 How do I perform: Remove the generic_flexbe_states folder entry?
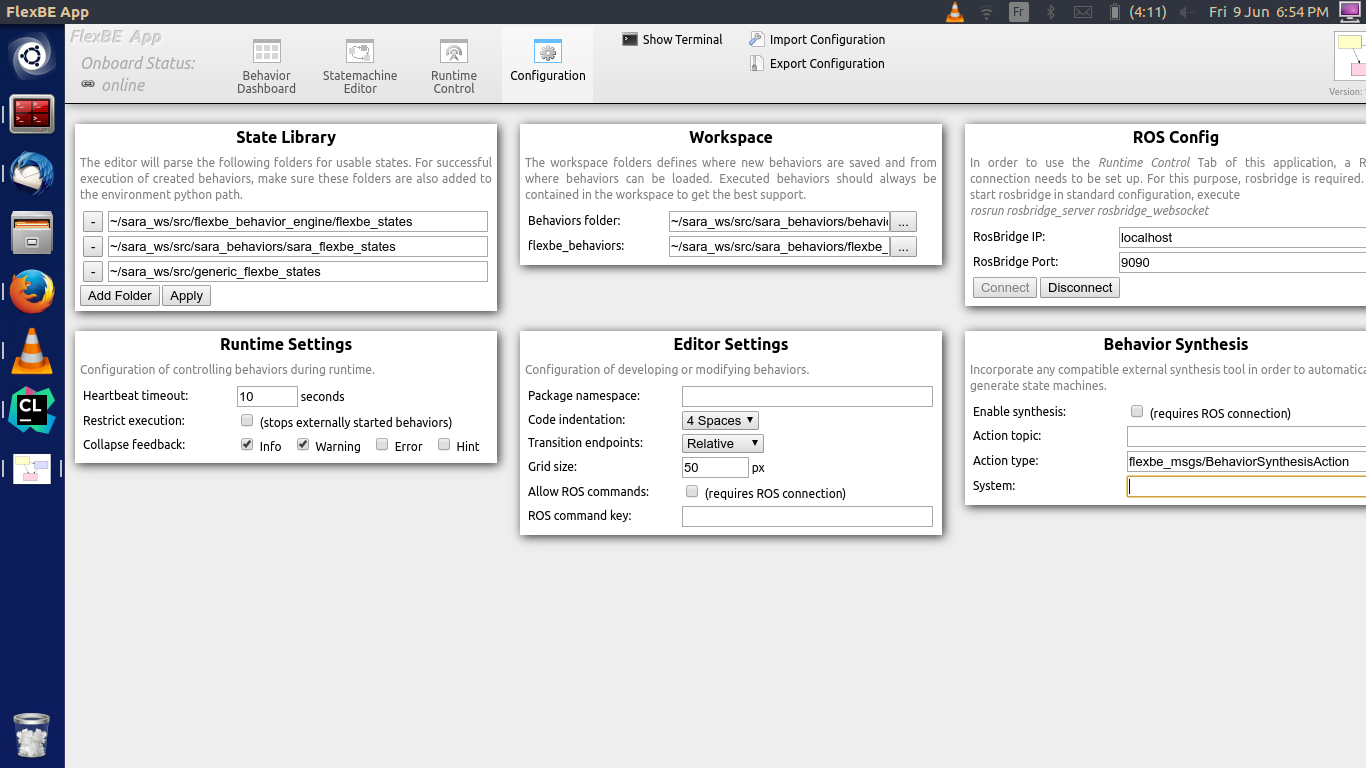click(92, 271)
